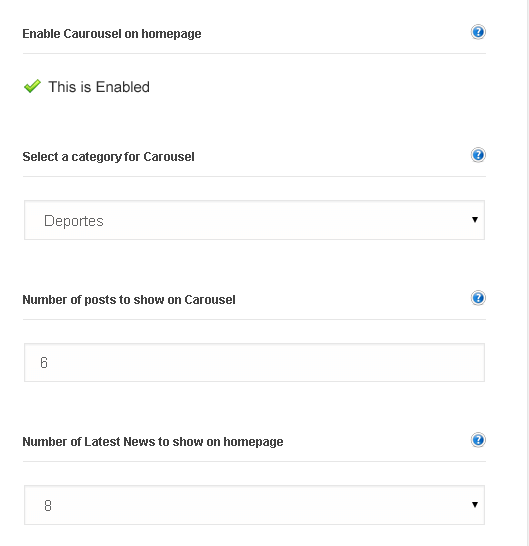Image resolution: width=529 pixels, height=546 pixels.
Task: Click the 'Enable Caurousel on homepage' heading
Action: point(112,34)
